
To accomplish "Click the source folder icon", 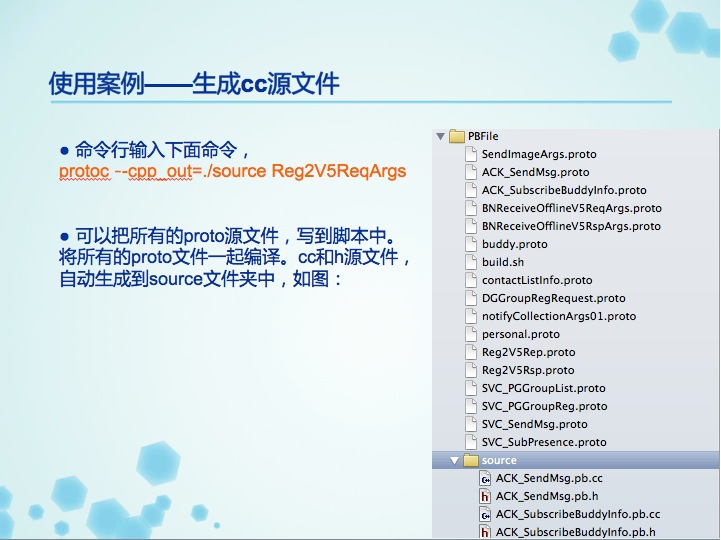I will [471, 460].
